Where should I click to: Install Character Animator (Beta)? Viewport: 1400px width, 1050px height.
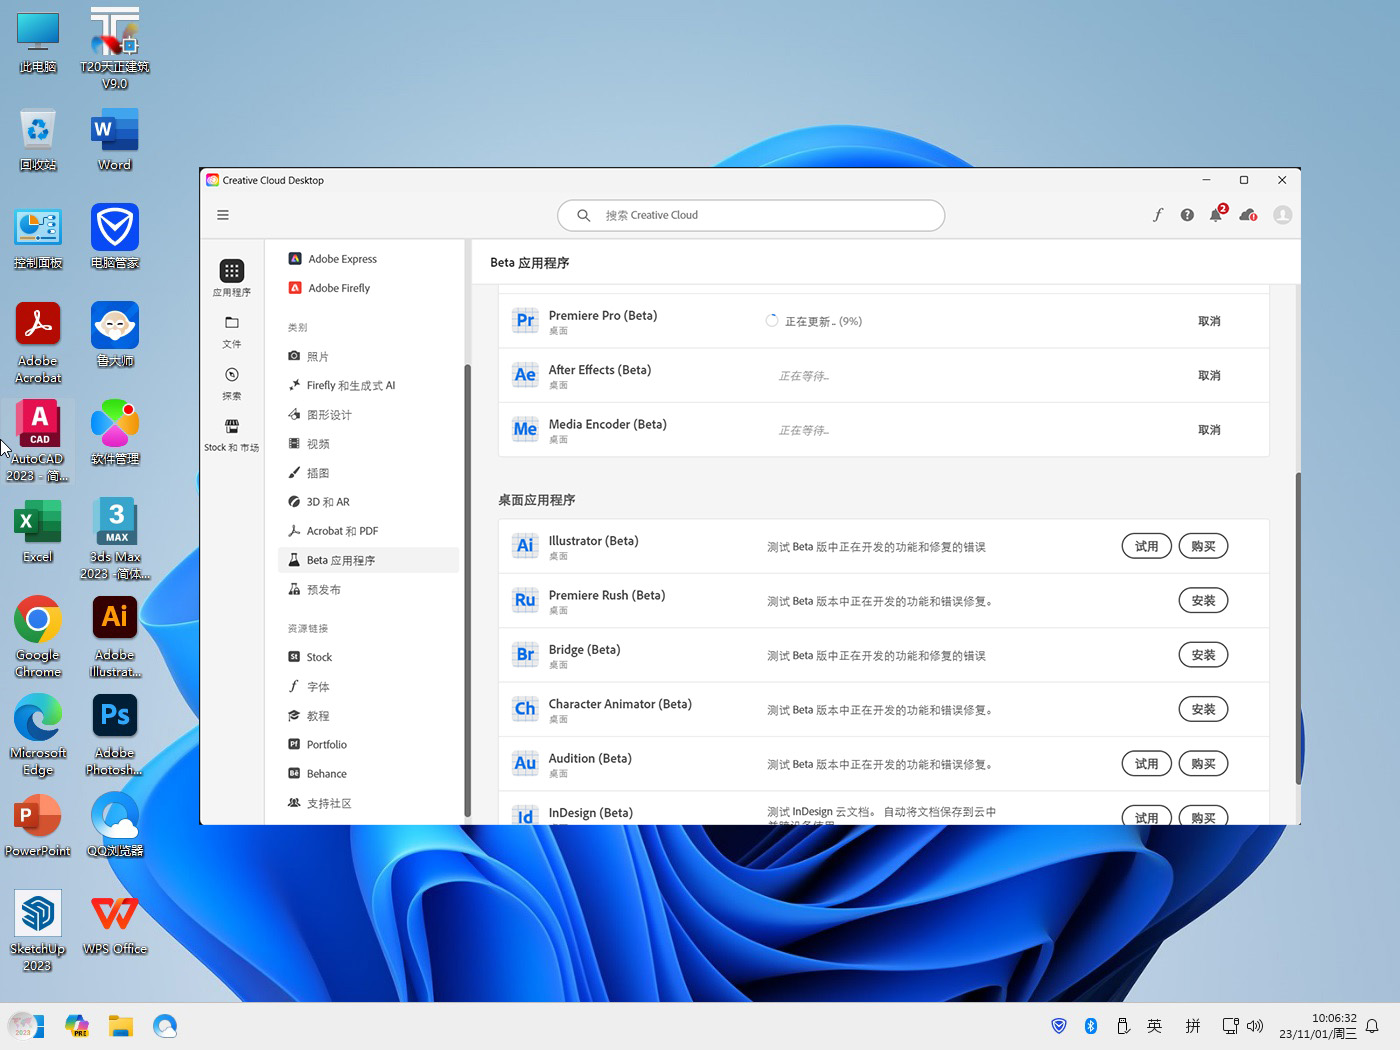[1203, 710]
